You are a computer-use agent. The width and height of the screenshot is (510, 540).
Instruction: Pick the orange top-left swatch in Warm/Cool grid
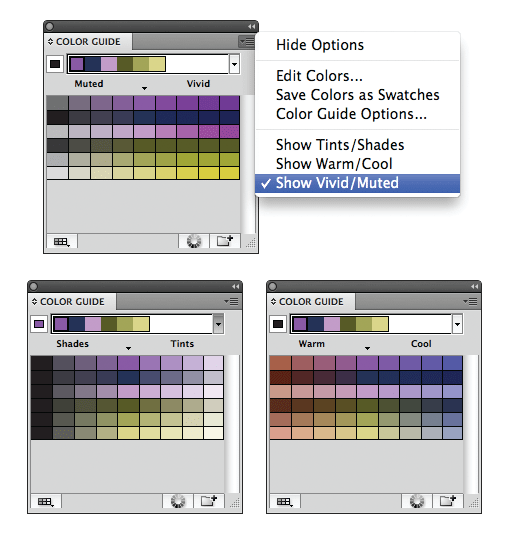[280, 363]
